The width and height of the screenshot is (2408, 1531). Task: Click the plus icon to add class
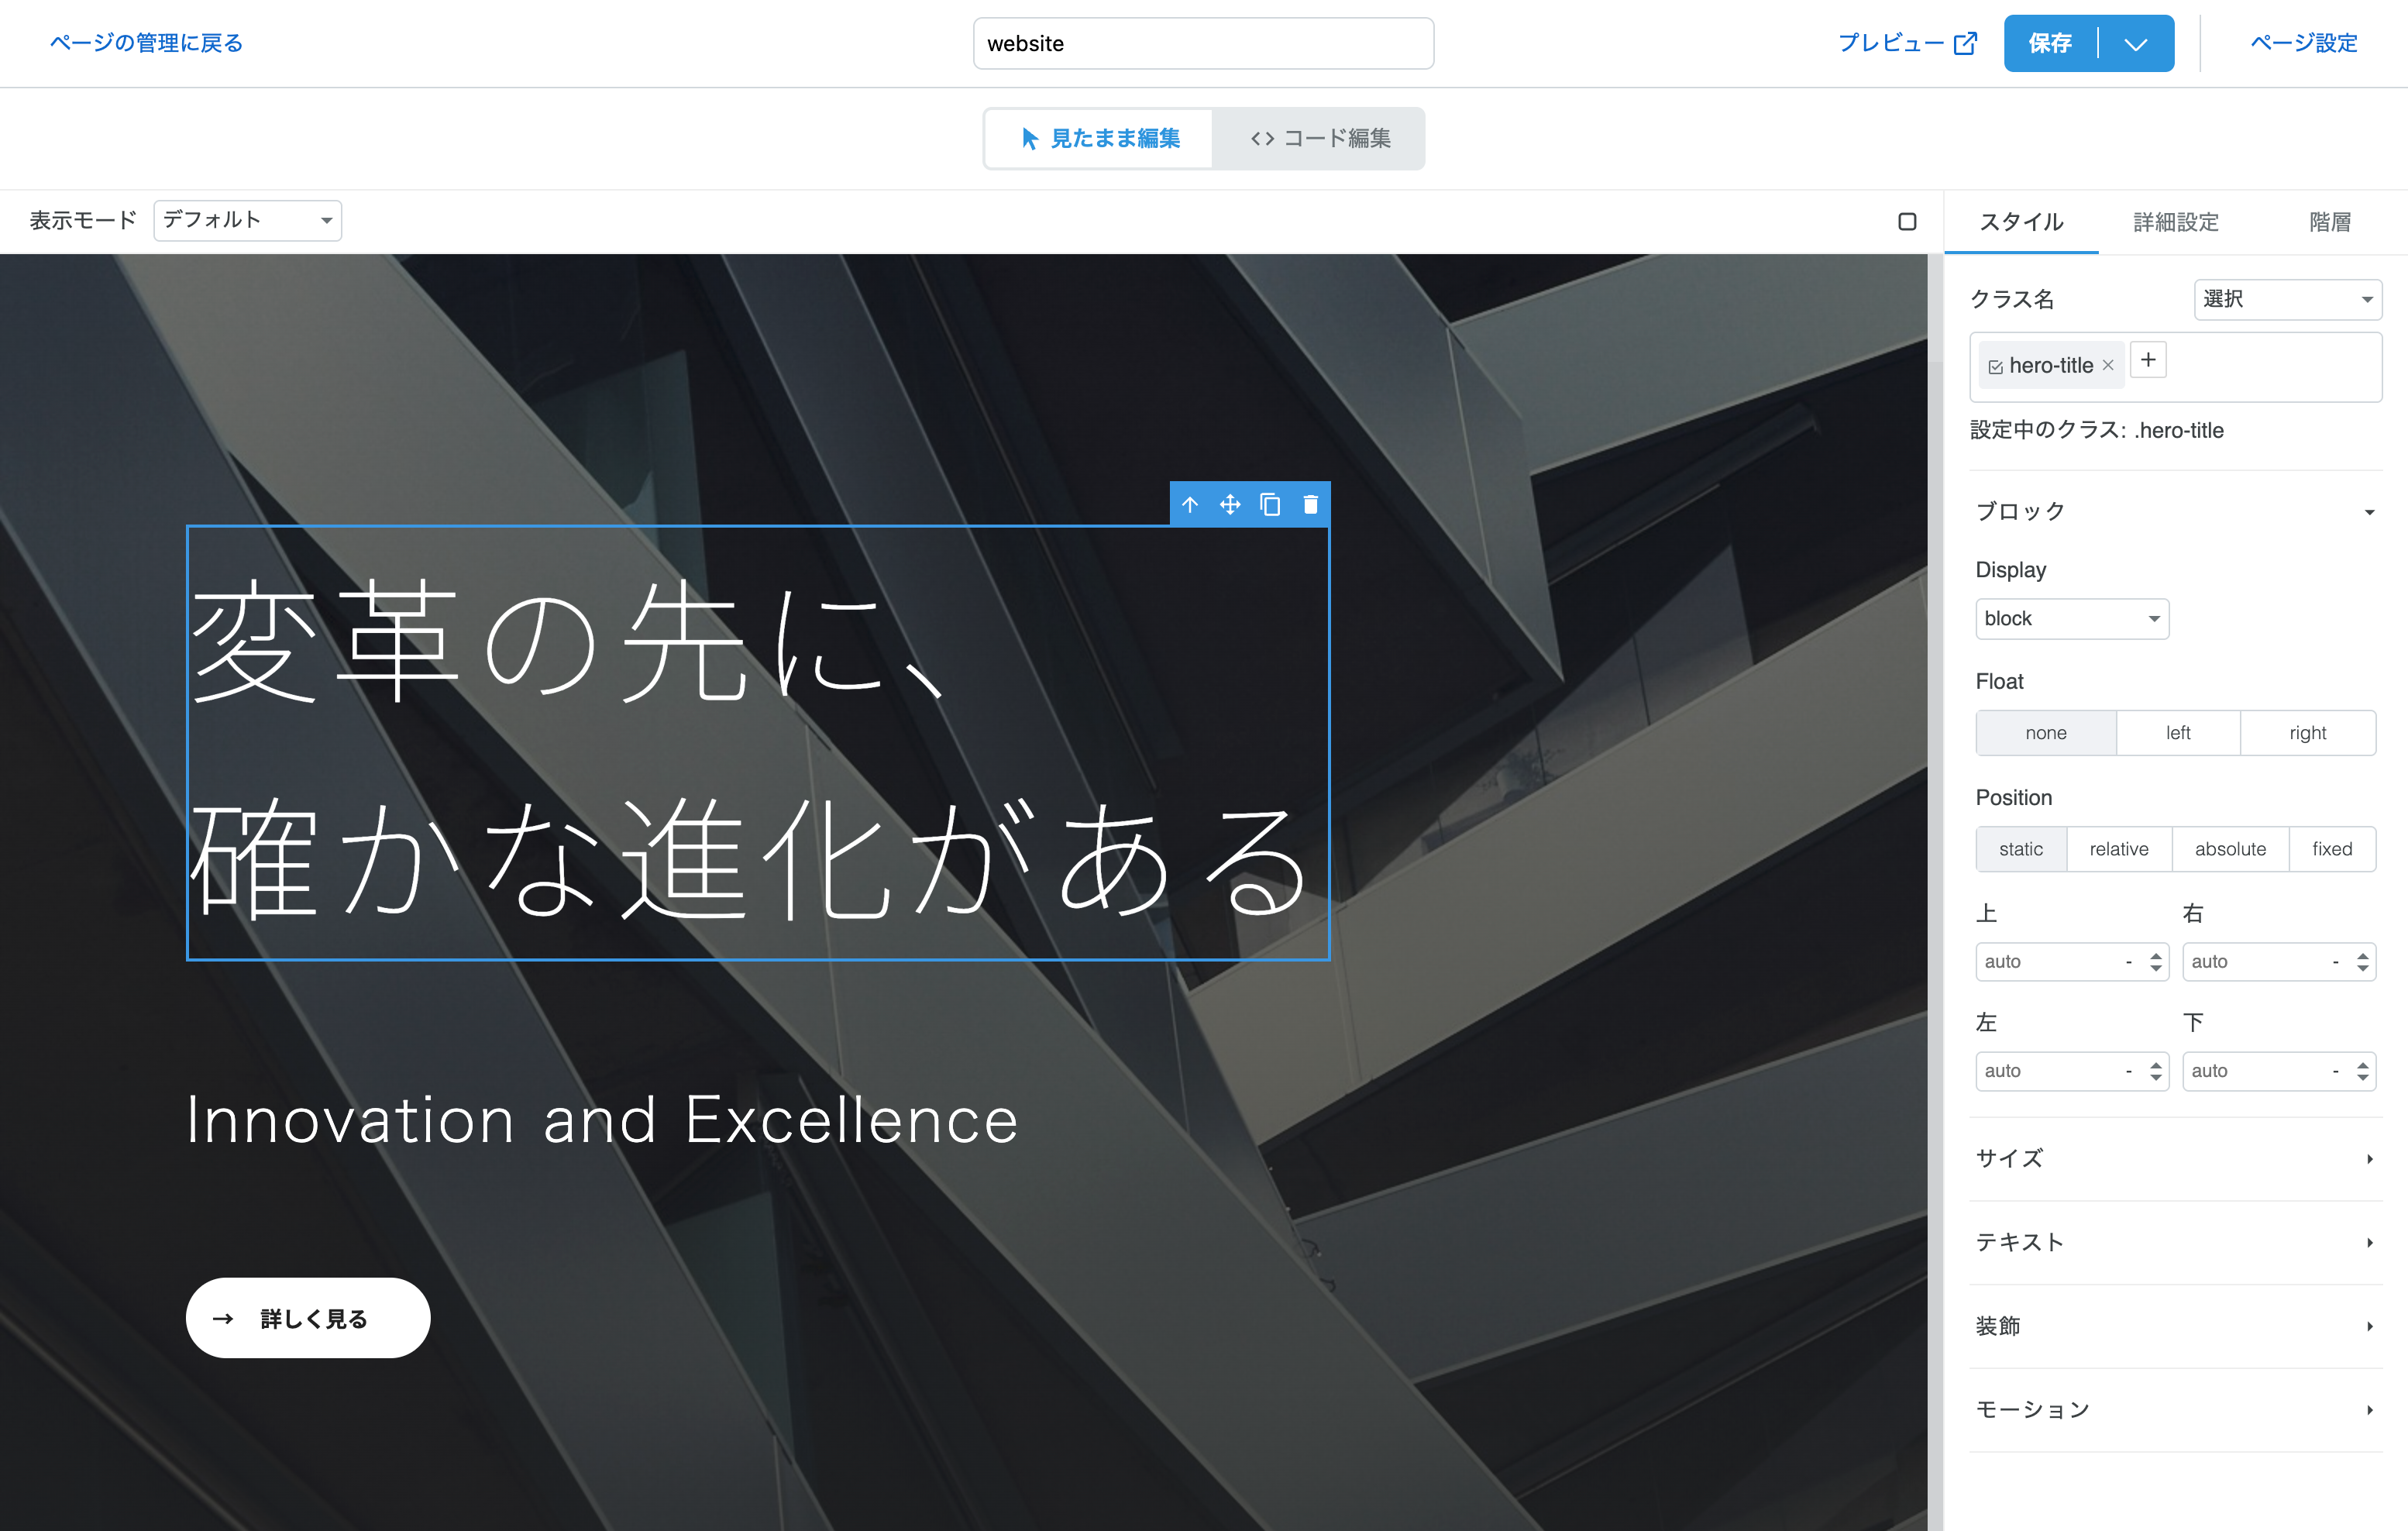(x=2148, y=360)
